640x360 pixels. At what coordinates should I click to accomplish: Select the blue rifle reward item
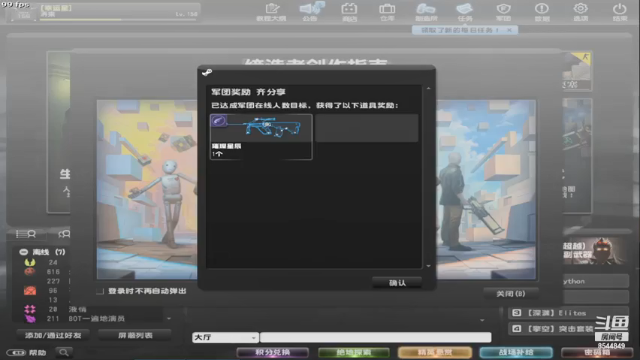pos(261,137)
